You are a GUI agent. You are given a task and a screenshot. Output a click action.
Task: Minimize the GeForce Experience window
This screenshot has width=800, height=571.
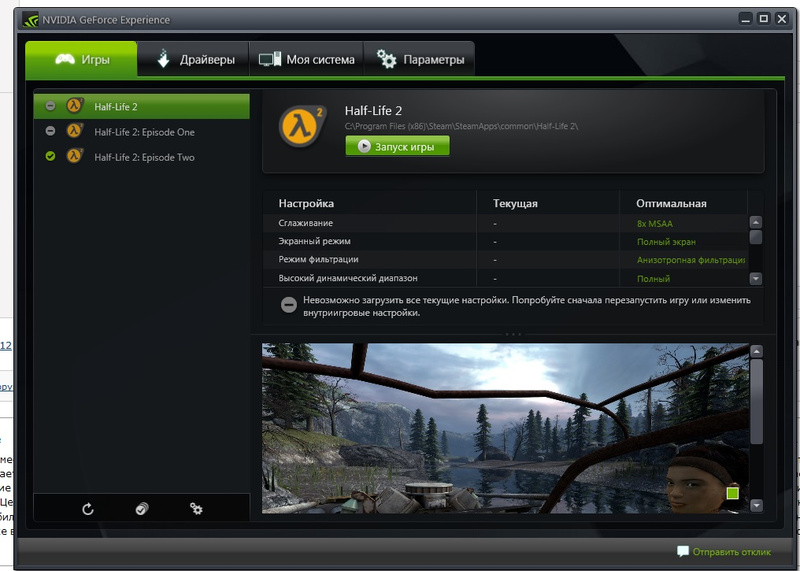(745, 19)
